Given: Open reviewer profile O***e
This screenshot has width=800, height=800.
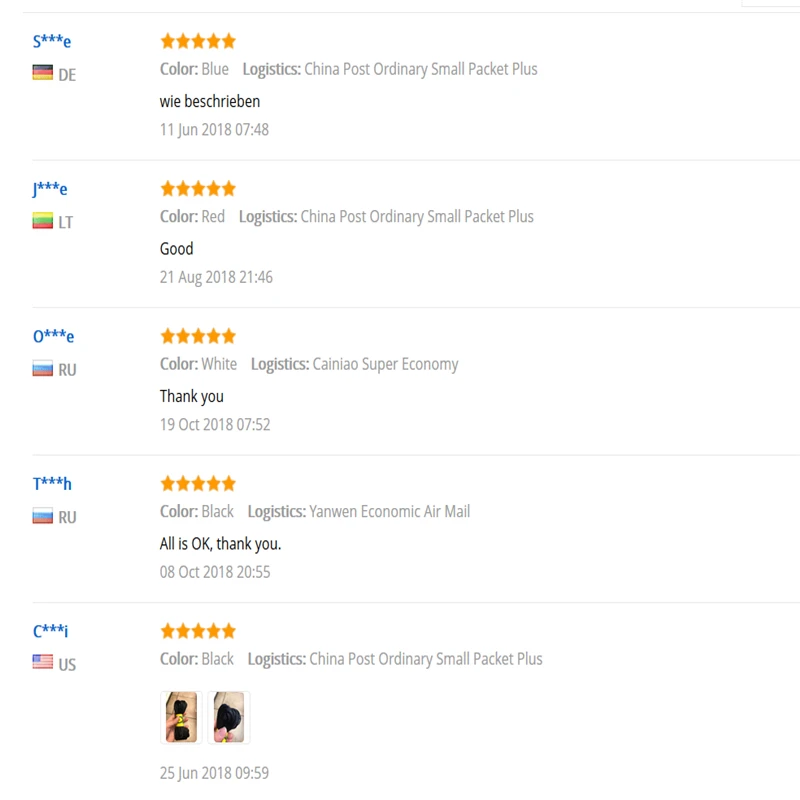Looking at the screenshot, I should click(53, 336).
